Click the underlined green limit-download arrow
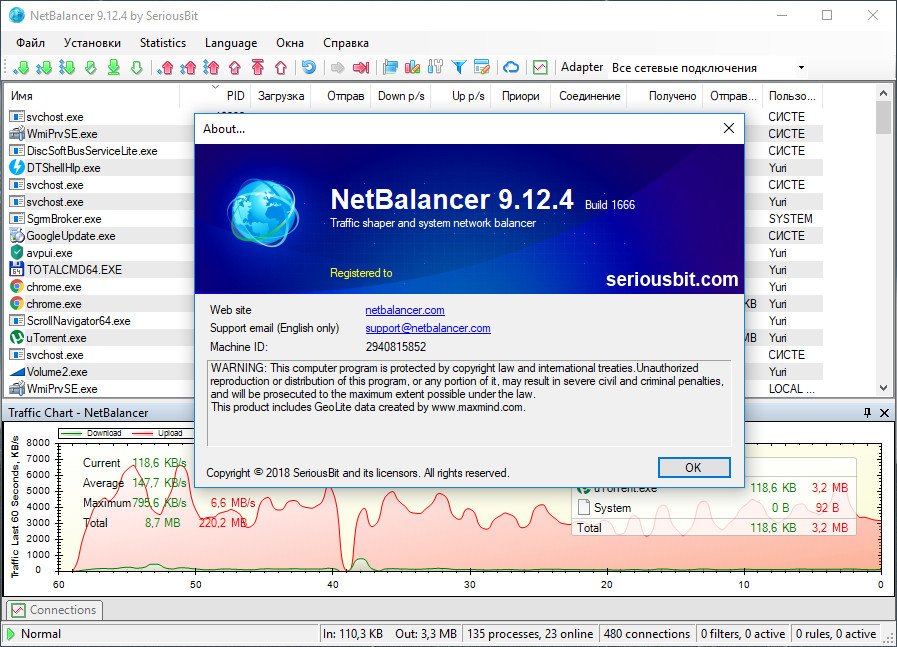The height and width of the screenshot is (647, 897). (x=114, y=68)
